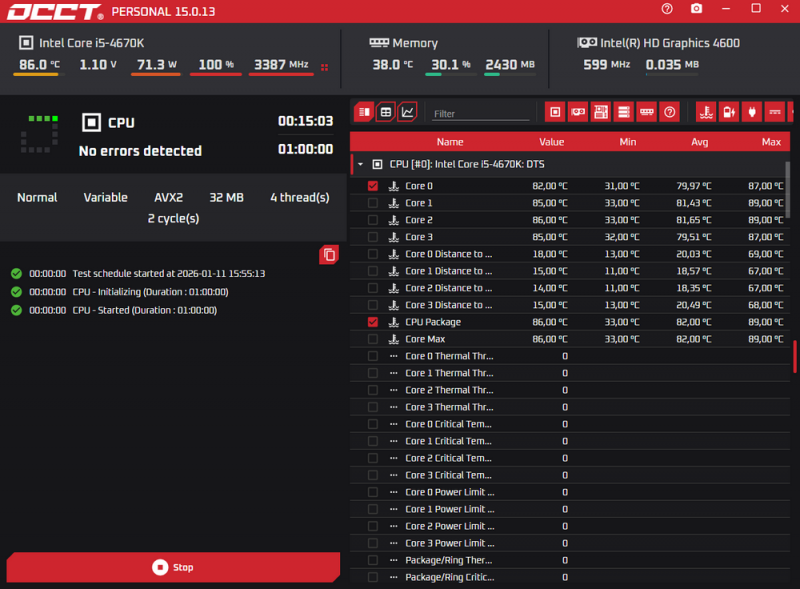800x589 pixels.
Task: Click the screenshot camera icon
Action: (696, 9)
